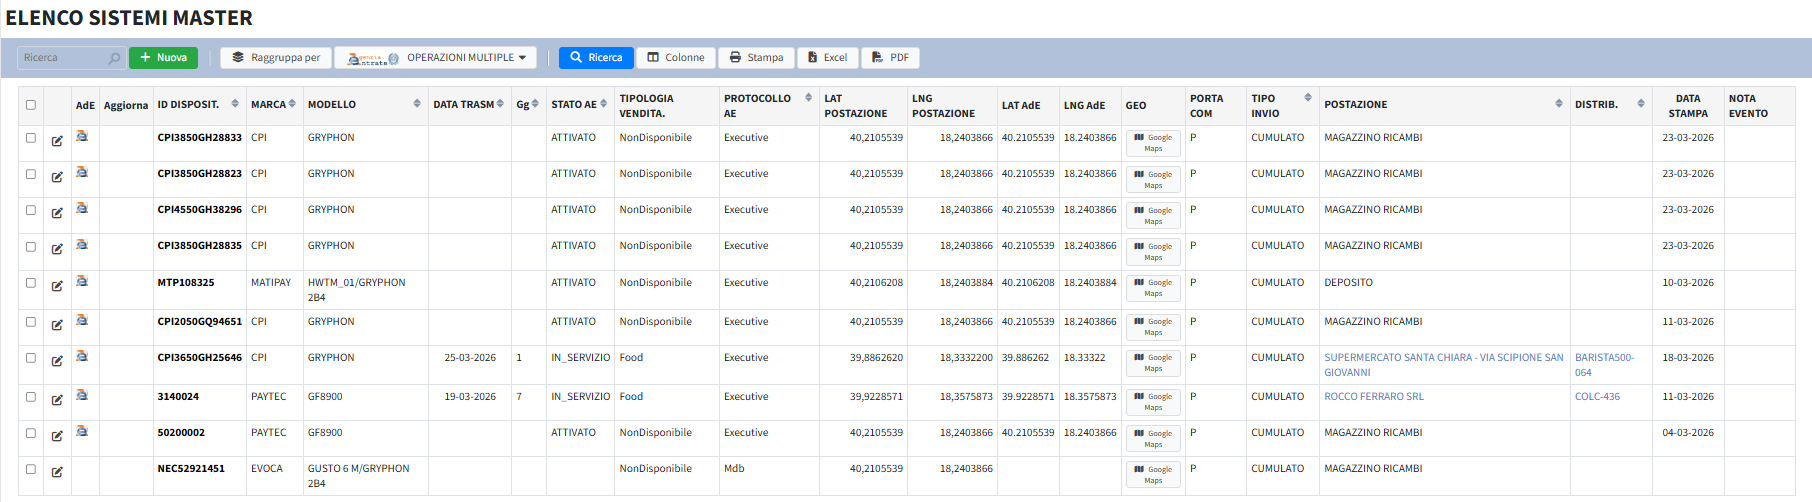Open edit for CPI2050GQ94651
The width and height of the screenshot is (1812, 502).
[57, 325]
